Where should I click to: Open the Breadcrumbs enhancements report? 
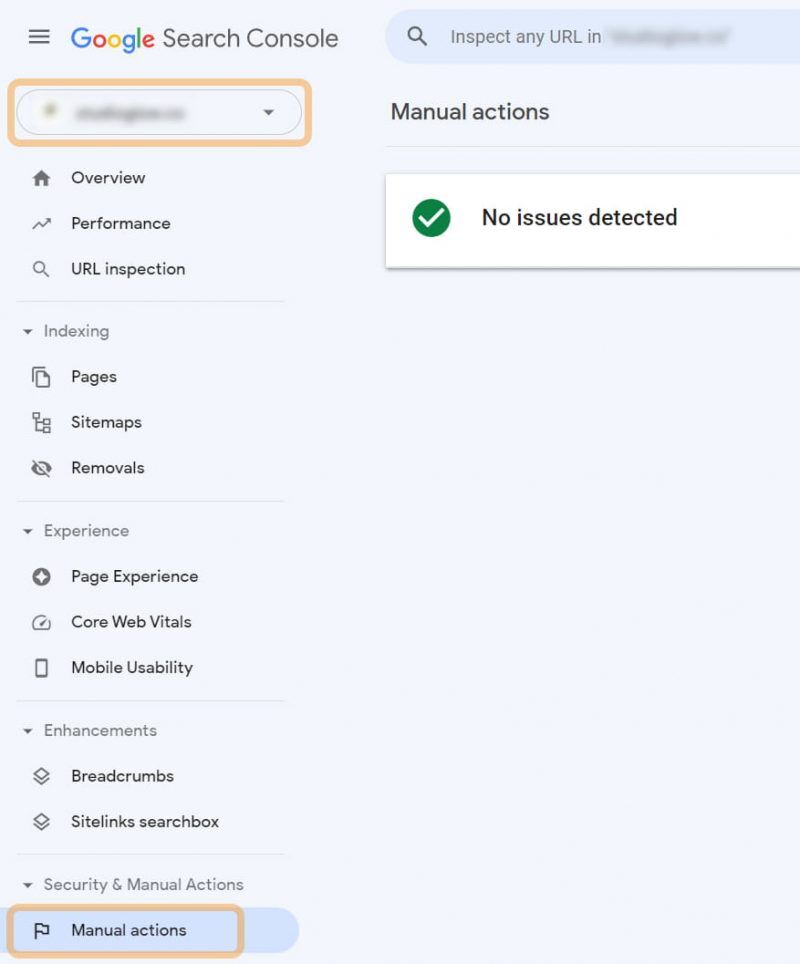pyautogui.click(x=41, y=776)
